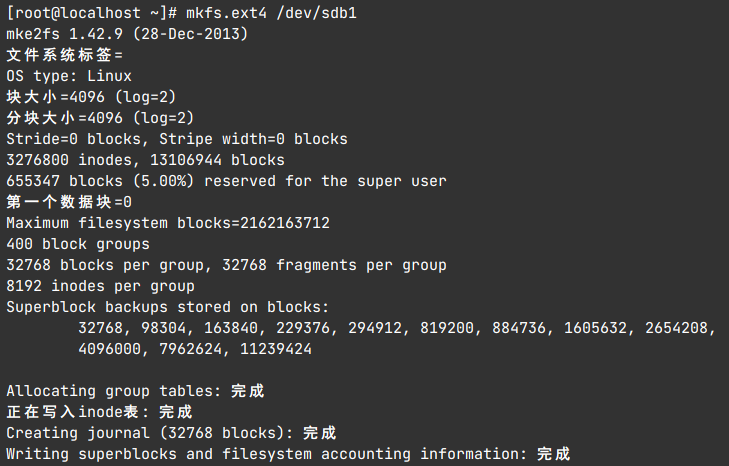Click the 'Superblock backups stored on blocks' line

[168, 307]
